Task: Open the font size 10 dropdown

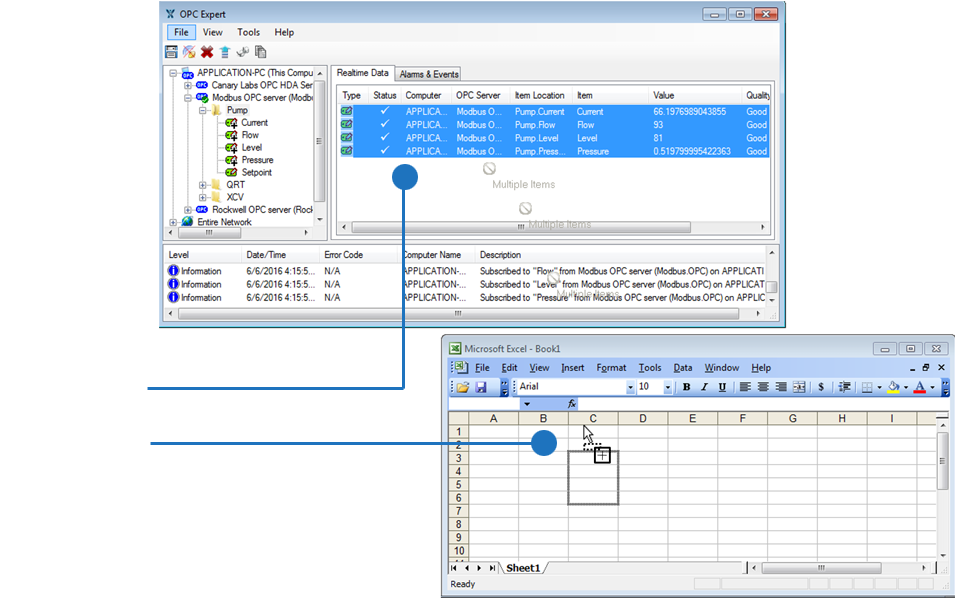Action: click(x=668, y=387)
